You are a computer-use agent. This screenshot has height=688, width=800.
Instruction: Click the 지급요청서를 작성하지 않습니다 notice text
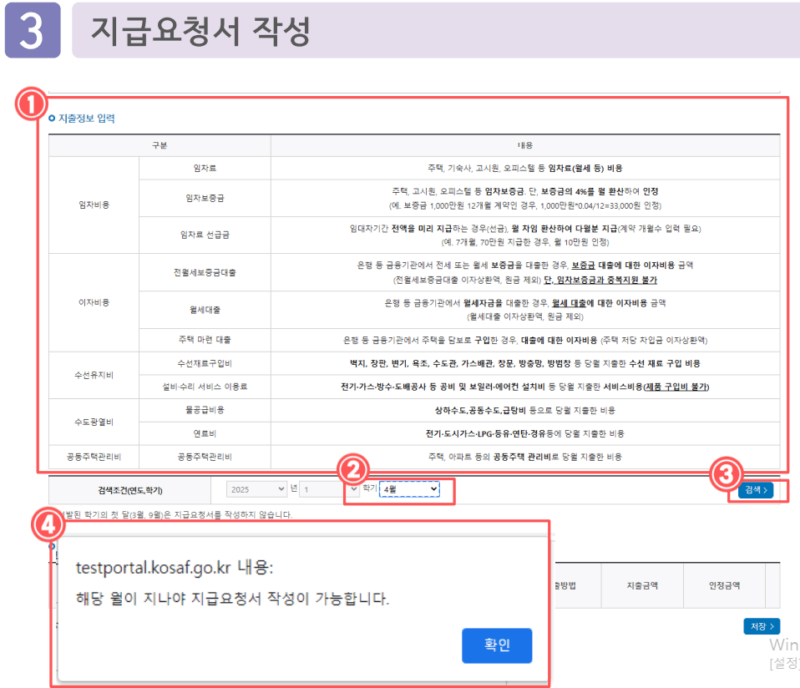(233, 515)
